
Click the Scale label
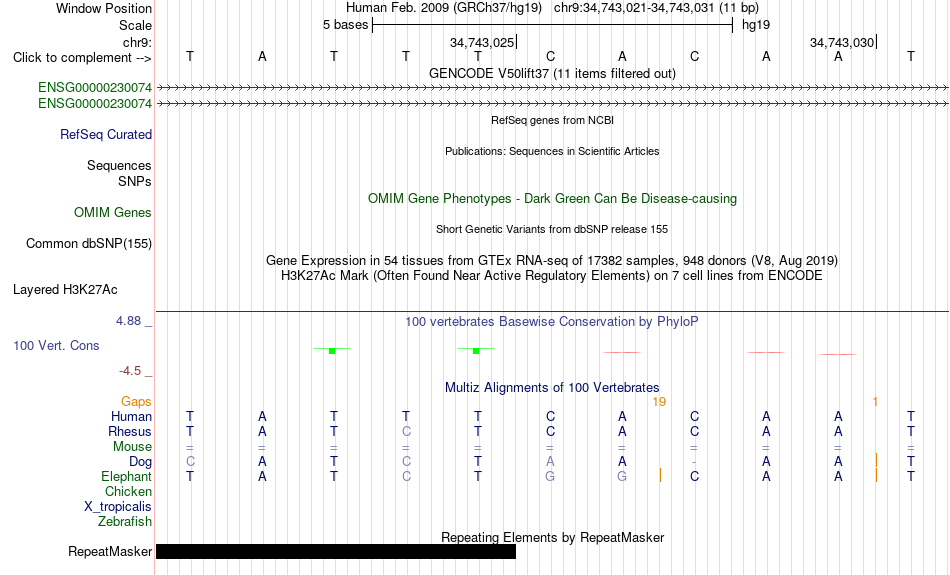pos(135,25)
